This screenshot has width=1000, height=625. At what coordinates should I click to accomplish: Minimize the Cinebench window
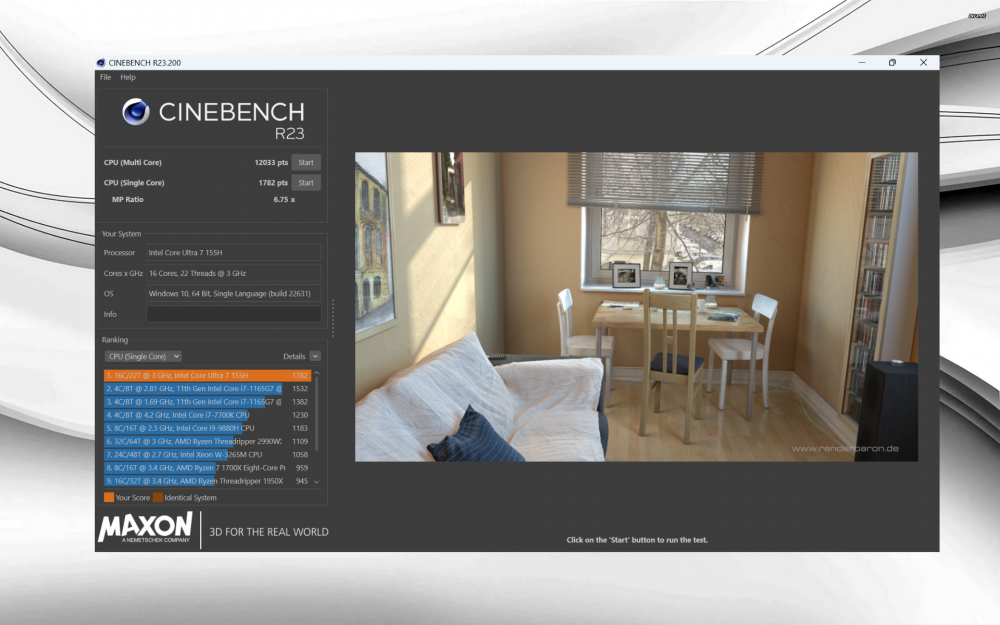862,62
